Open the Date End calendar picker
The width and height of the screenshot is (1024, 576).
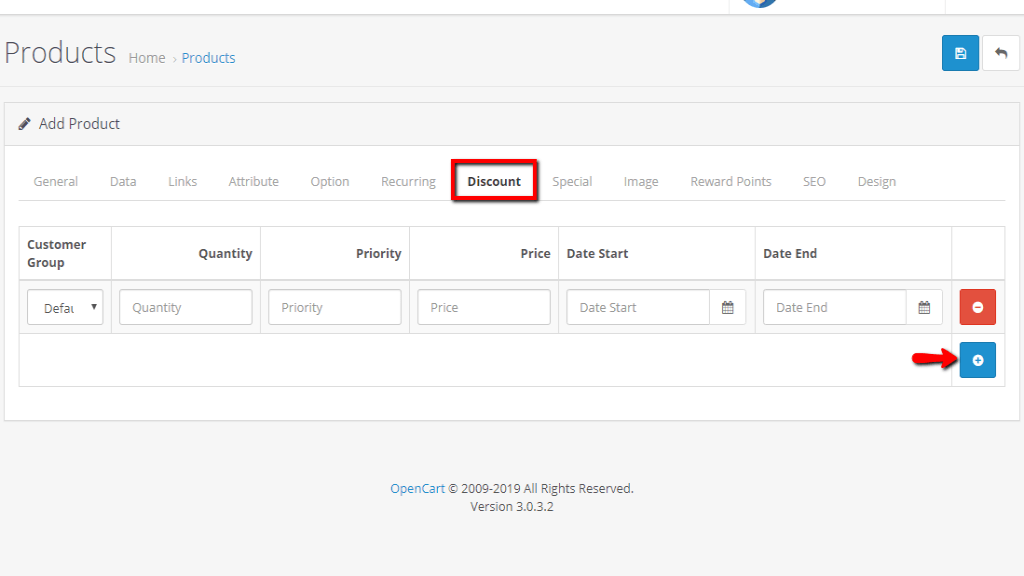tap(925, 307)
